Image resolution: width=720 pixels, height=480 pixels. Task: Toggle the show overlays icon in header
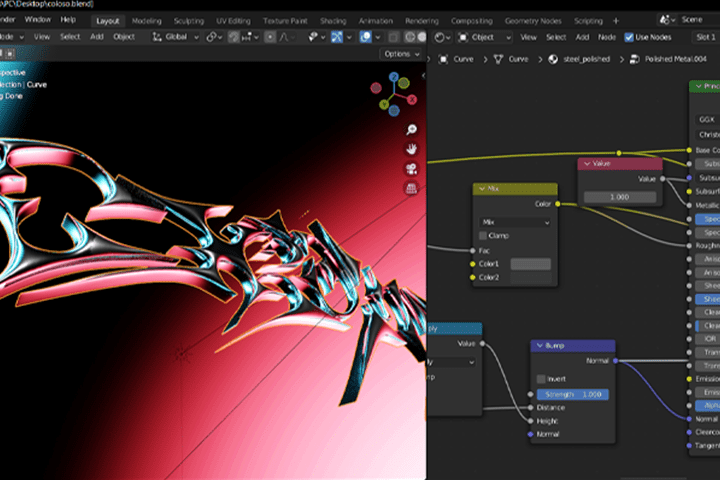click(x=366, y=37)
